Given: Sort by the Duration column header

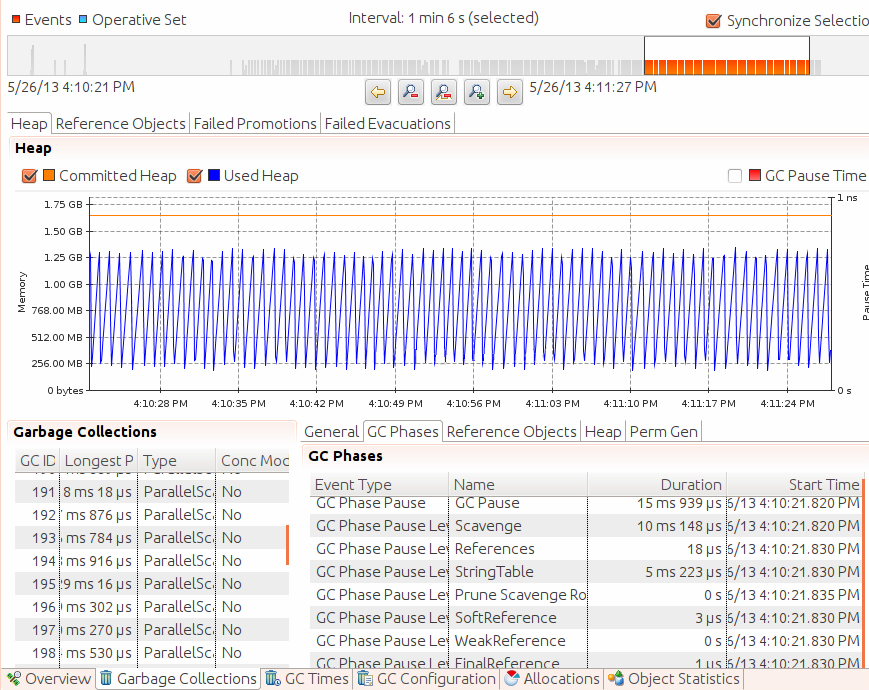Looking at the screenshot, I should 657,484.
